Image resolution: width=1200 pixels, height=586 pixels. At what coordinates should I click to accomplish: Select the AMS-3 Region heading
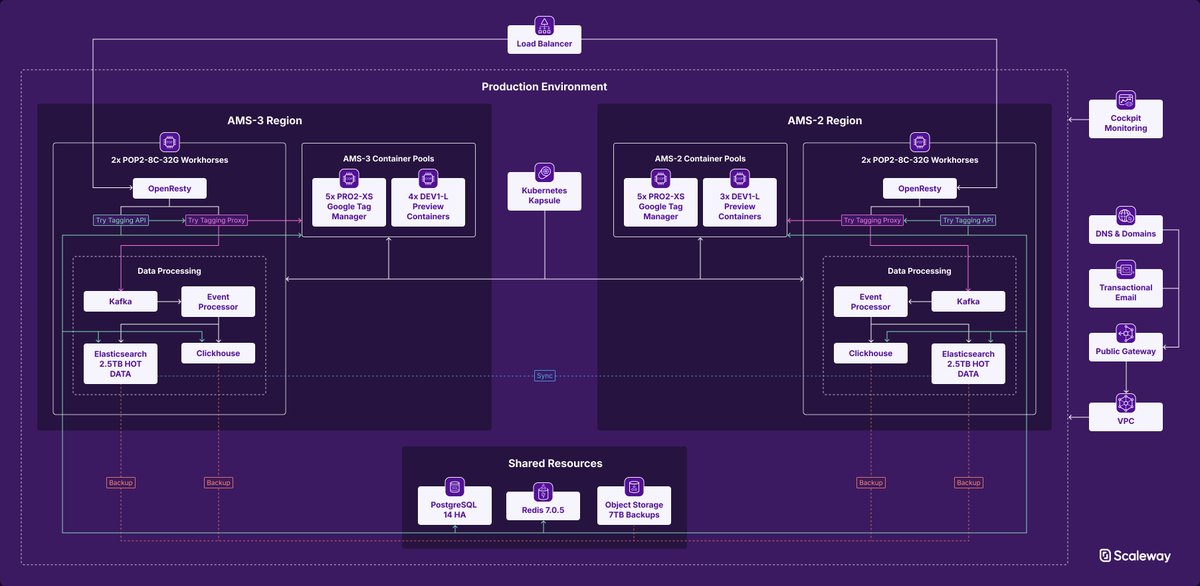coord(264,121)
